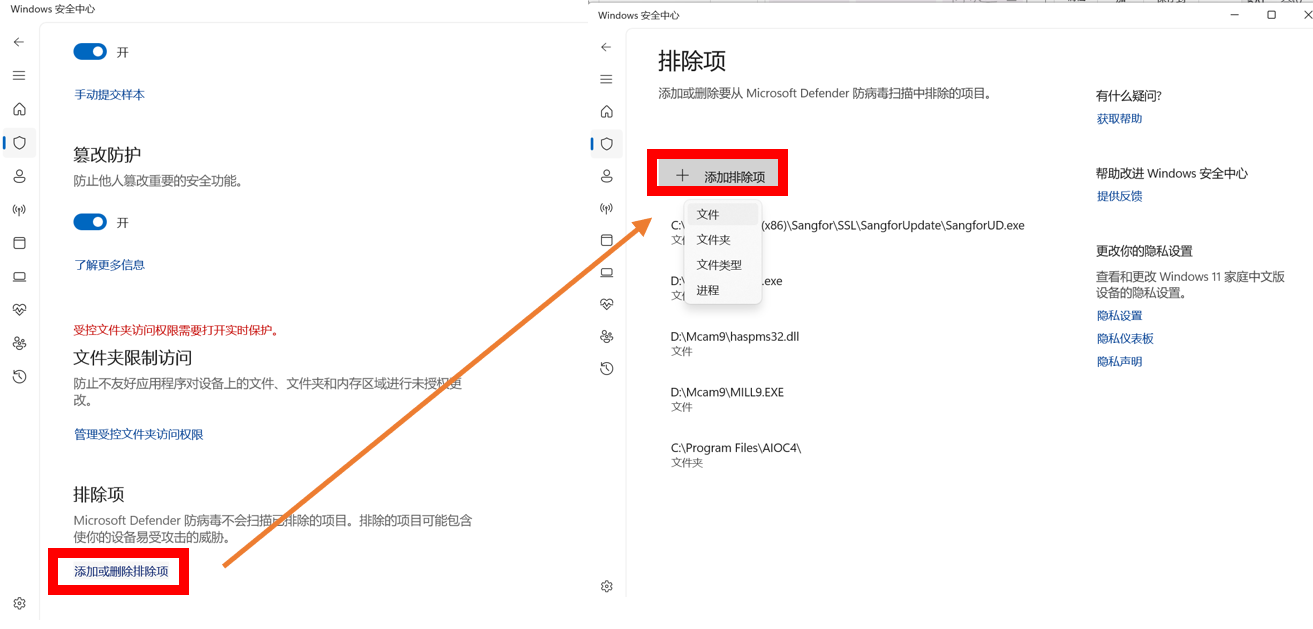The width and height of the screenshot is (1313, 629).
Task: Click 手动提交样本 link
Action: coord(110,95)
